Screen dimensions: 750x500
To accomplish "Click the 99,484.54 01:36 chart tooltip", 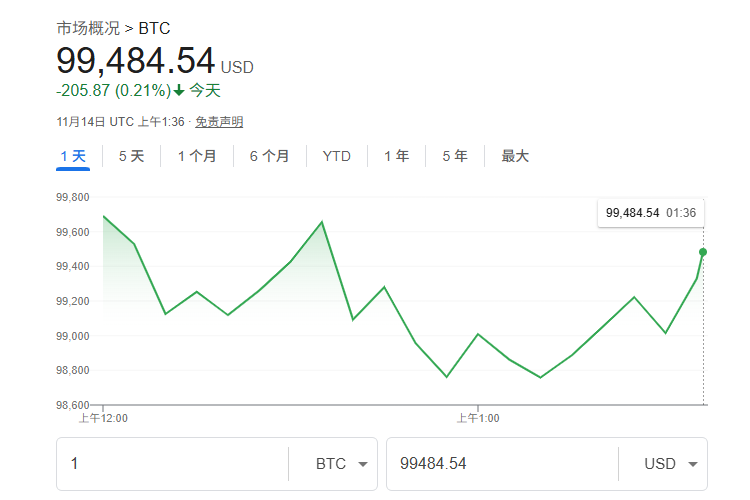I will (x=650, y=213).
